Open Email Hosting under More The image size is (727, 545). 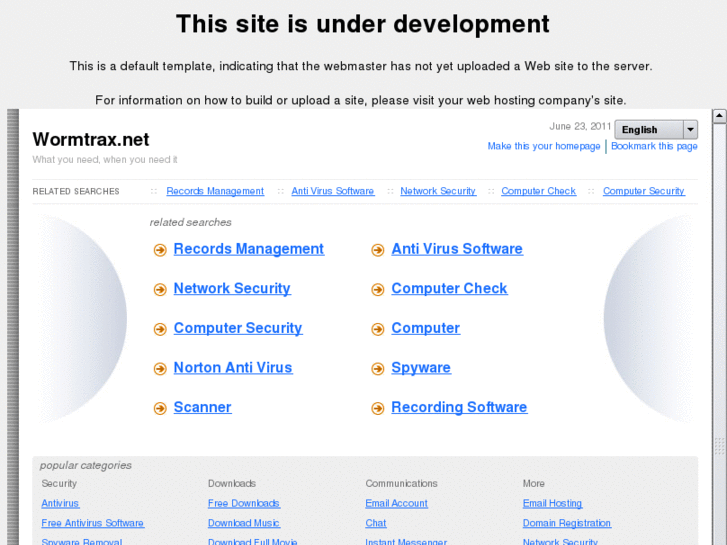552,503
